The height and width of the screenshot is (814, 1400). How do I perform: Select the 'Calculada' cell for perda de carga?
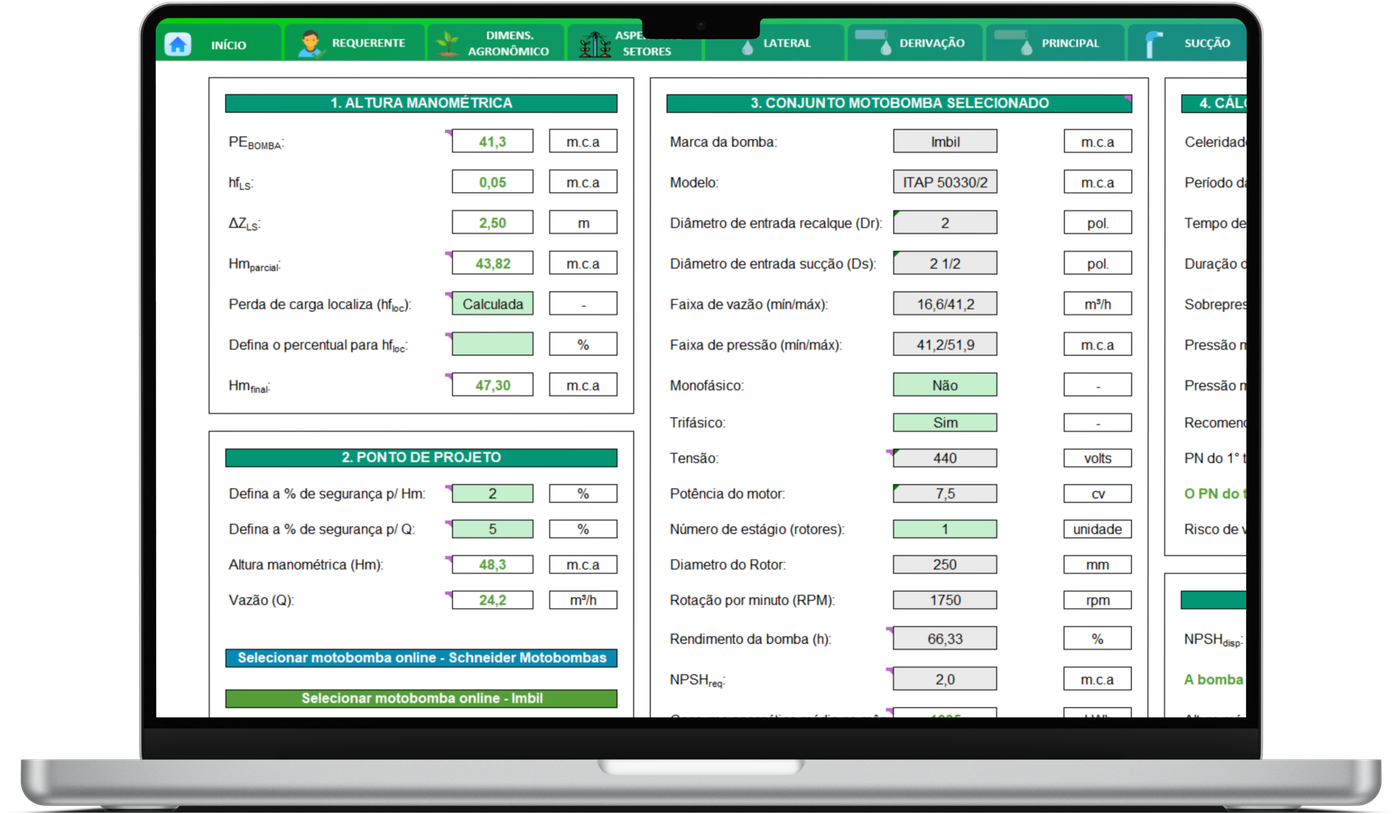click(492, 304)
